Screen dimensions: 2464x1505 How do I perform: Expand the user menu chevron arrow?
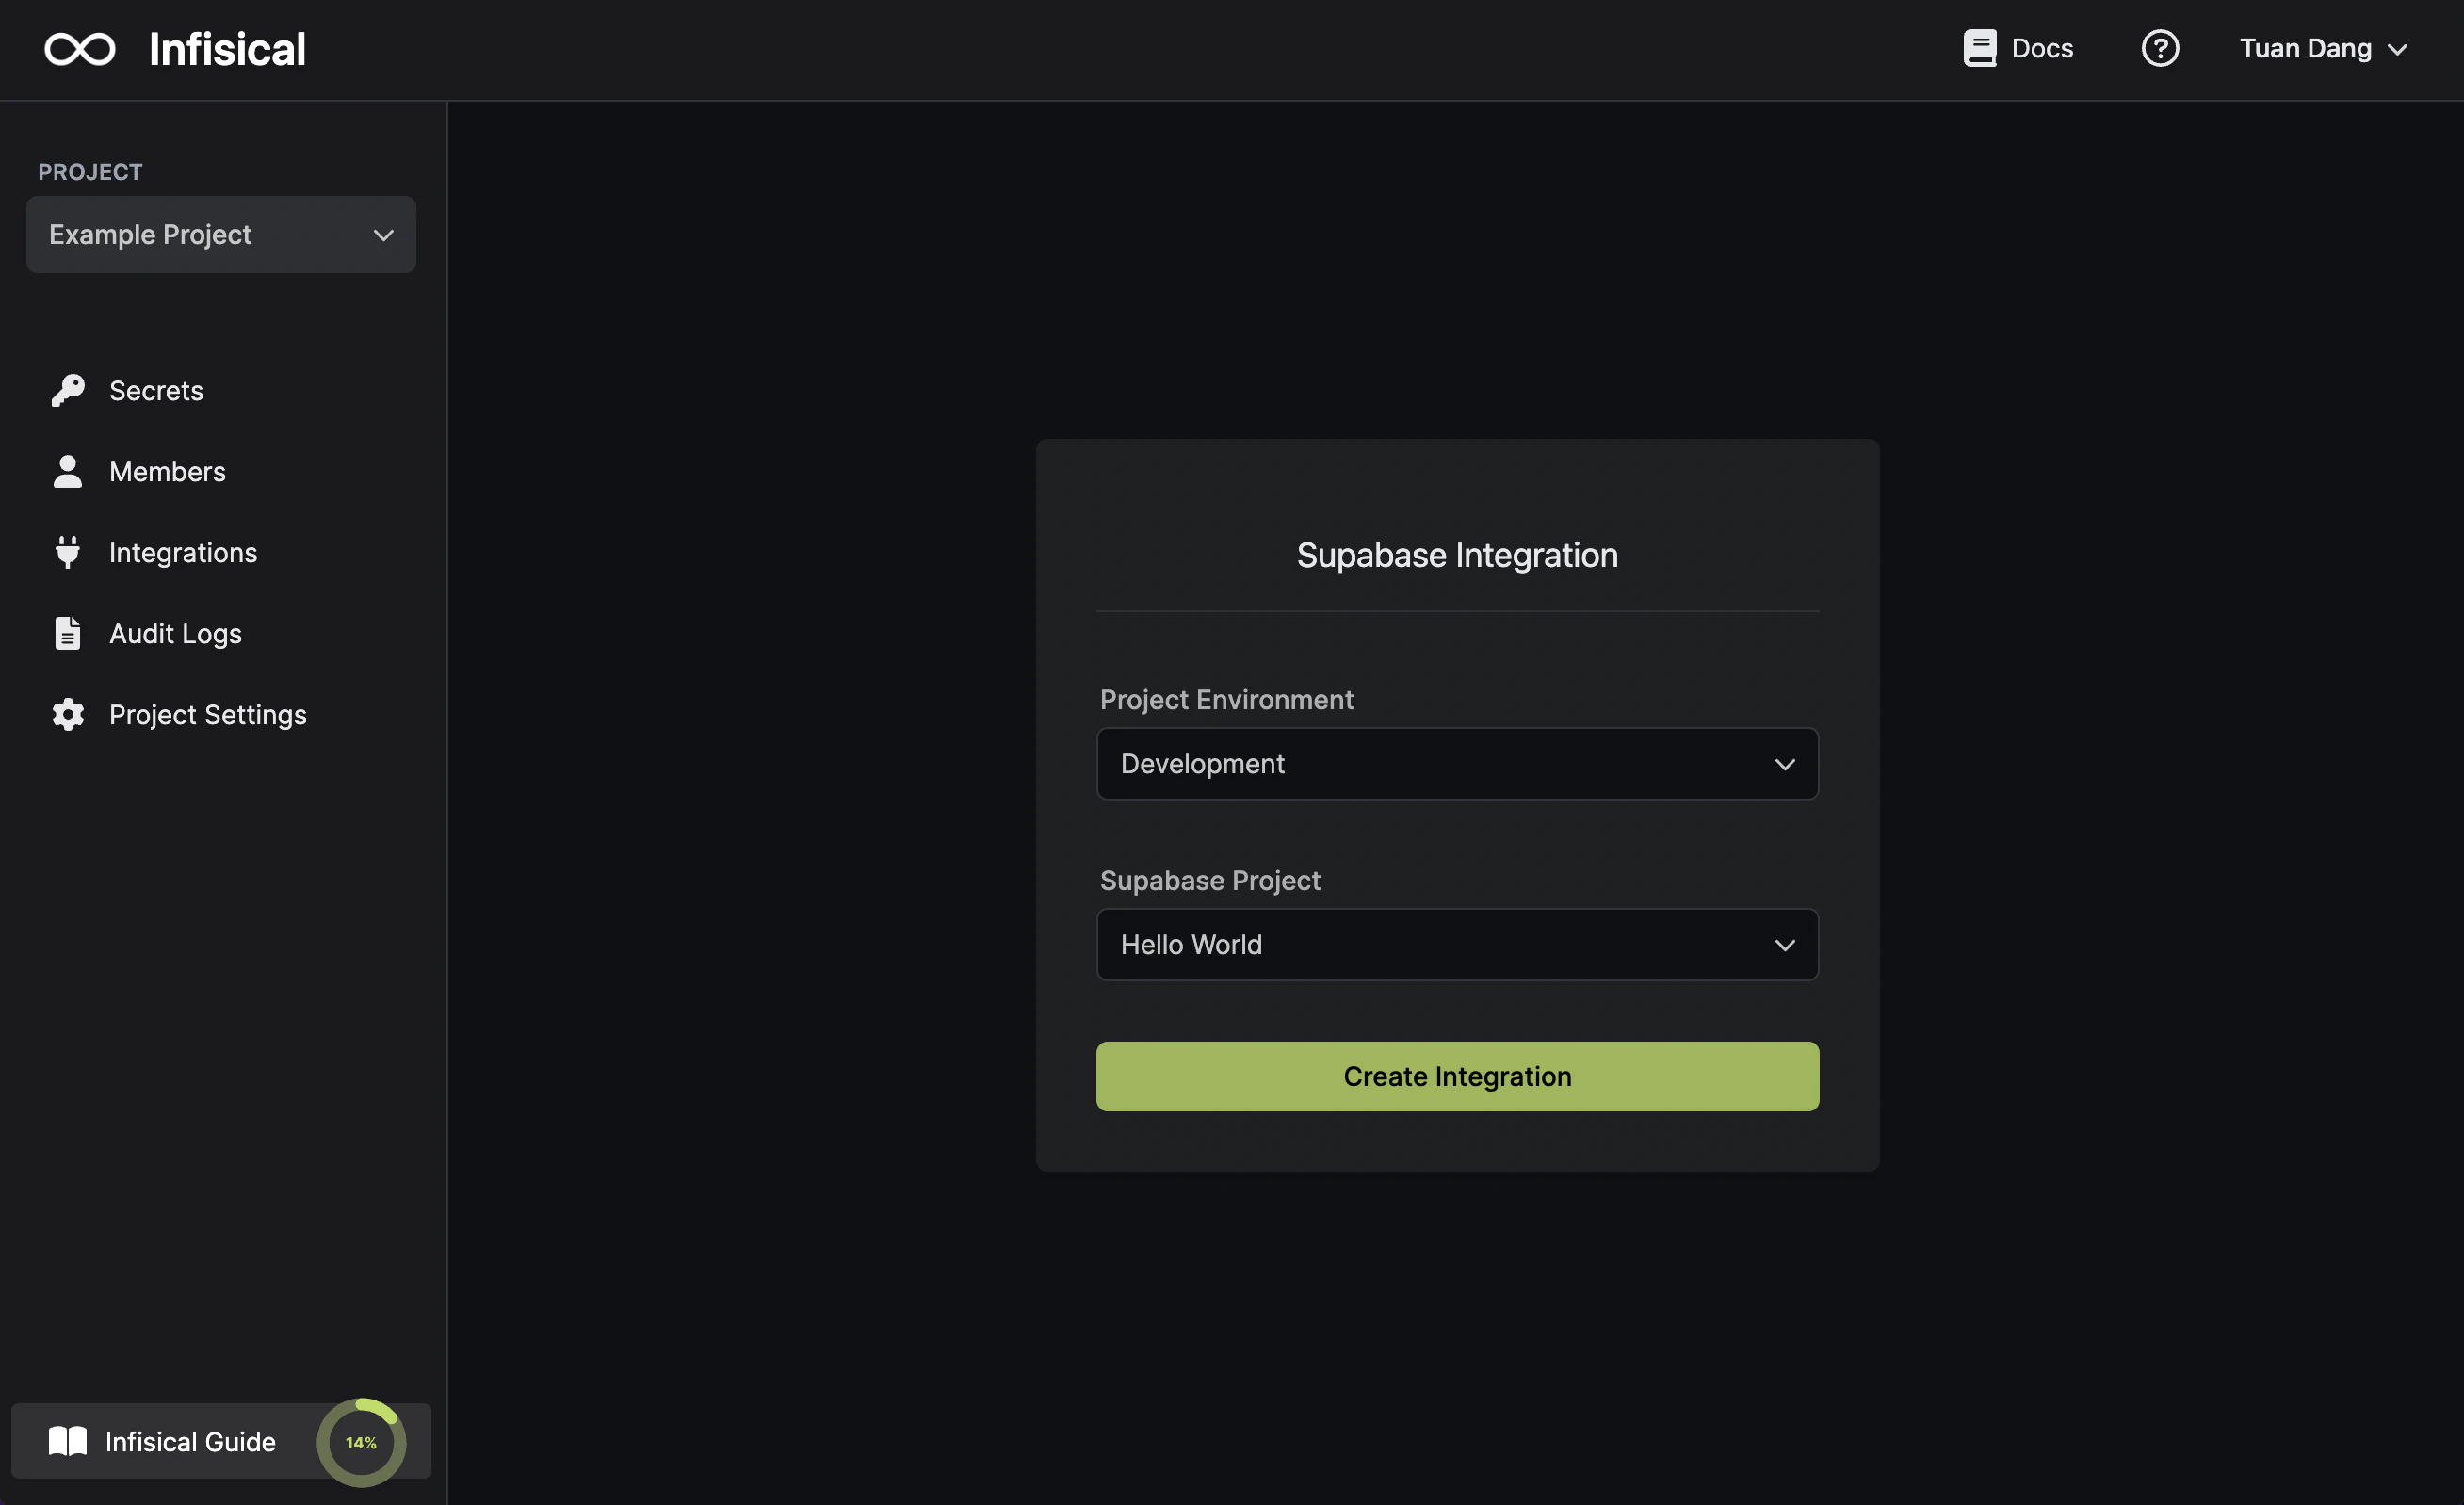tap(2397, 50)
